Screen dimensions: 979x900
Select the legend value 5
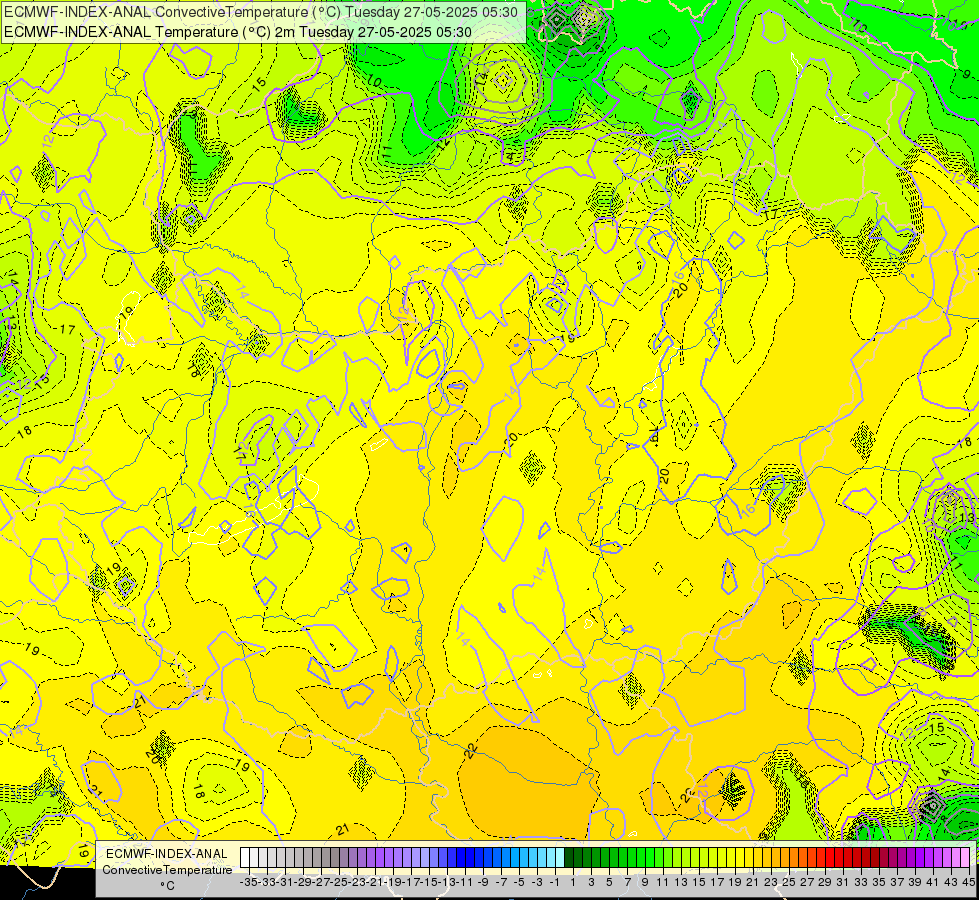click(x=609, y=882)
